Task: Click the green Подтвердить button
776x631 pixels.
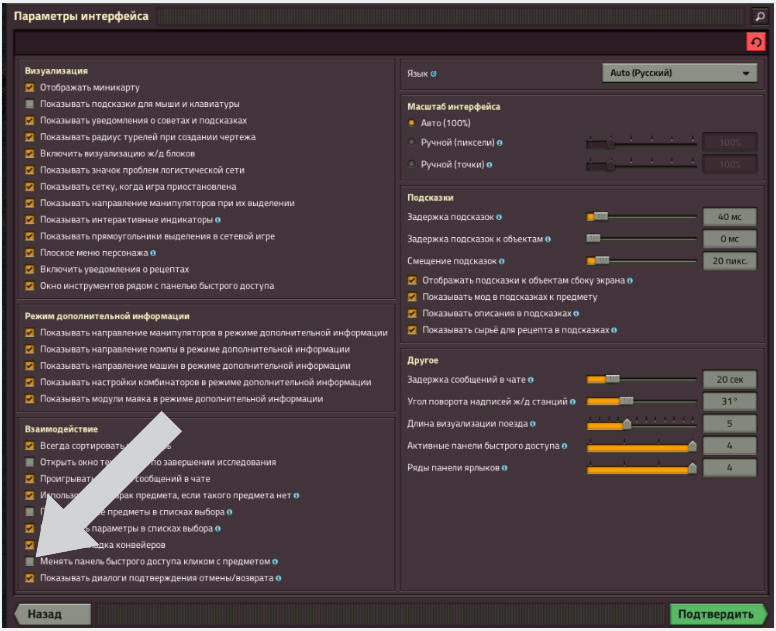Action: pos(718,614)
